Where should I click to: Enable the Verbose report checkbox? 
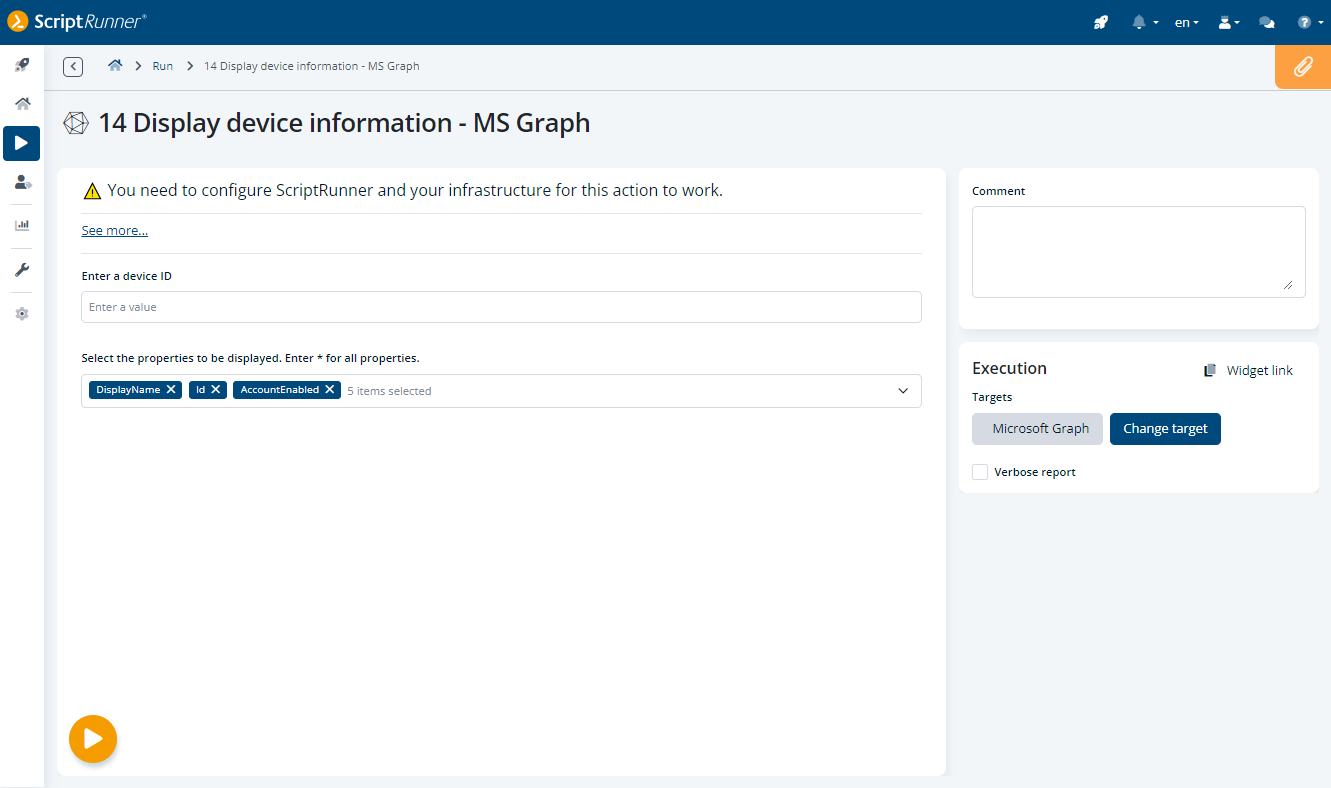980,472
